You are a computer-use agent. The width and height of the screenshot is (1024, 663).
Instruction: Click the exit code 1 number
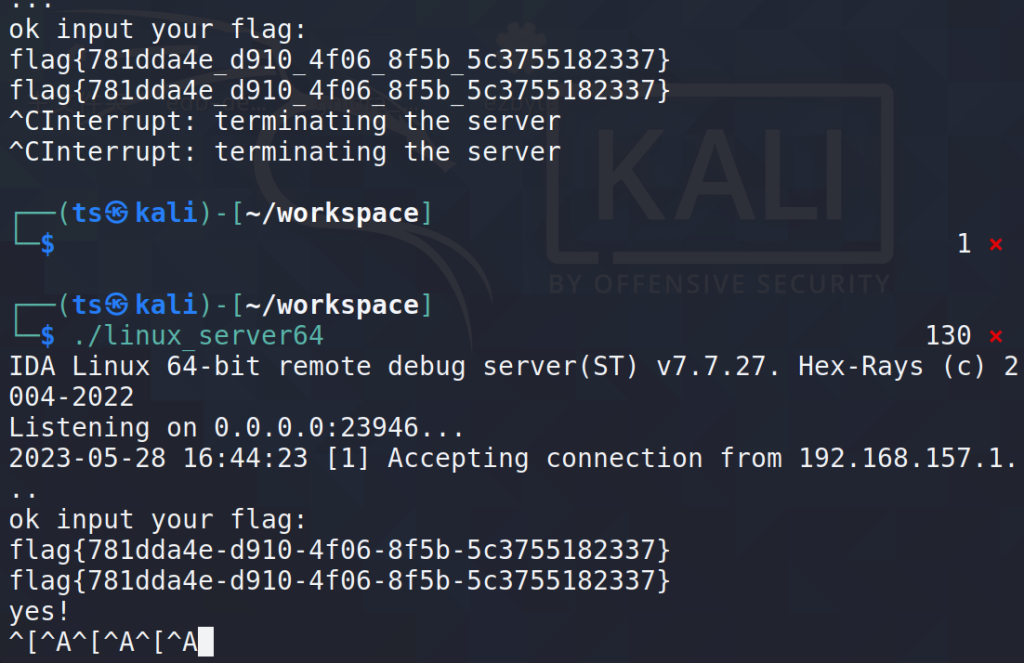pos(964,244)
